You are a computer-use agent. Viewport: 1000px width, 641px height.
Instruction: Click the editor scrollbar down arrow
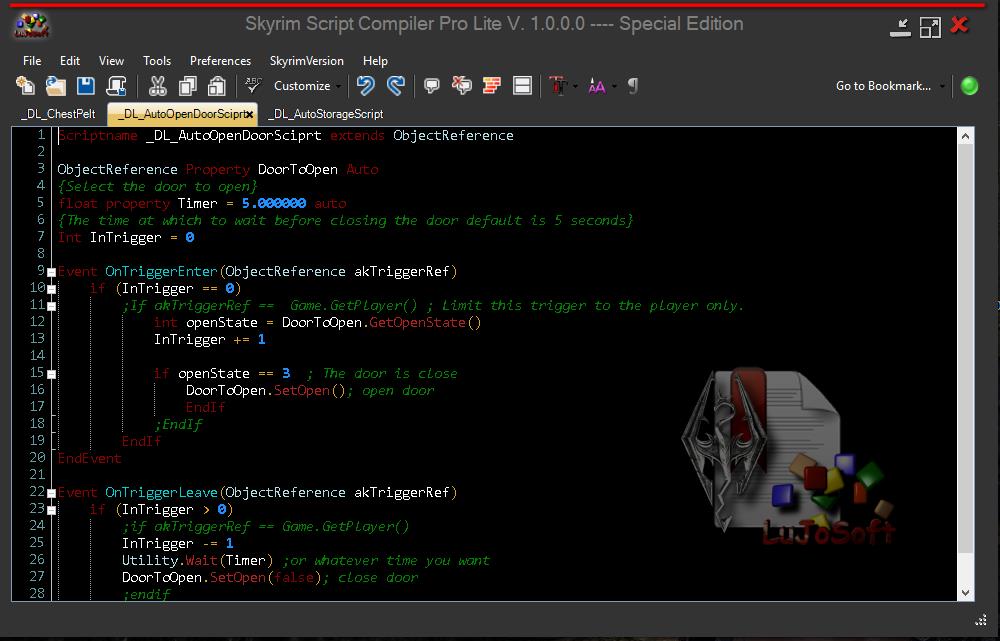[x=966, y=592]
